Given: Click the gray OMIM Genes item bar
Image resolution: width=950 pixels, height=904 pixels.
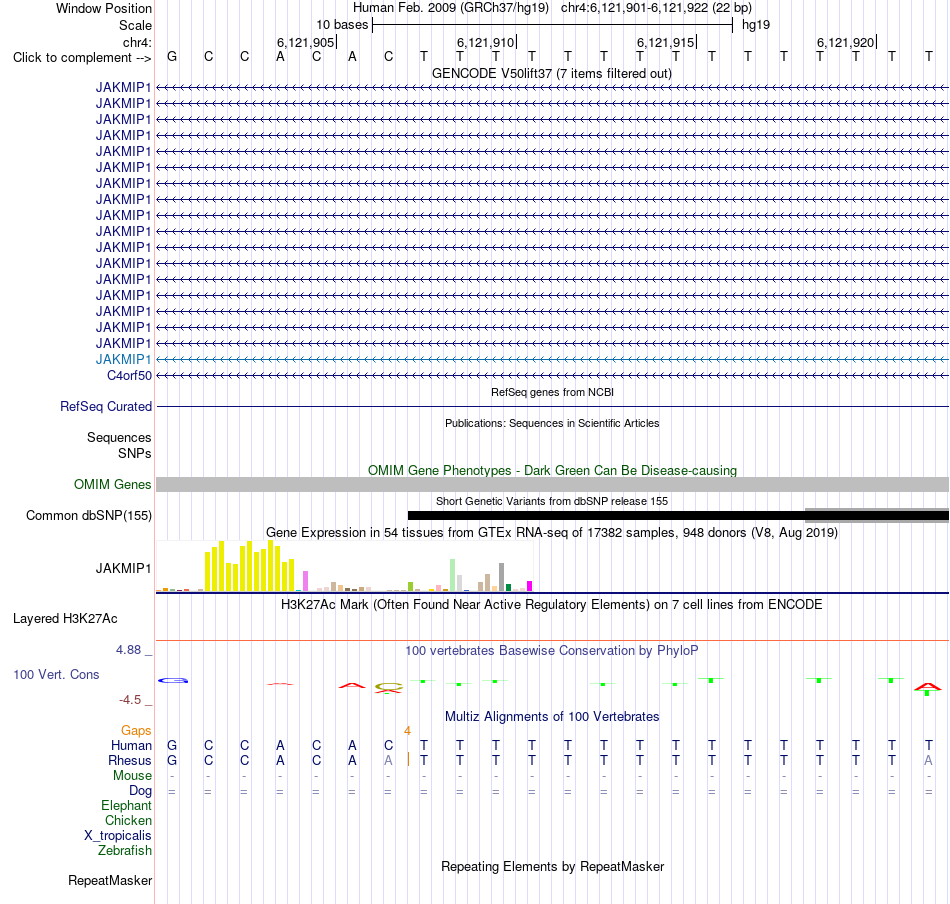Looking at the screenshot, I should point(552,485).
